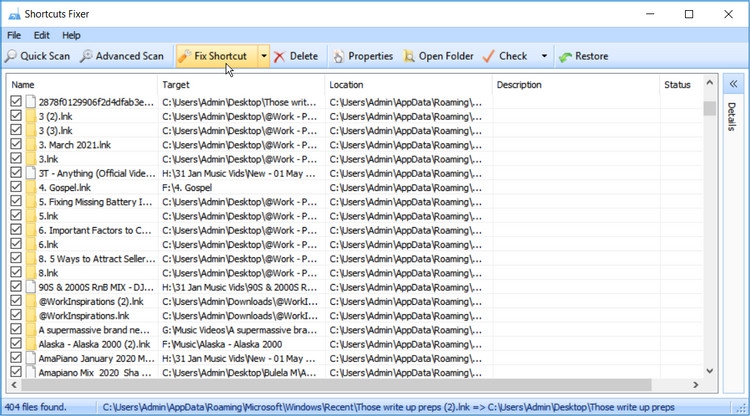Click folder icon next to 4. Gospel.lnk
This screenshot has width=750, height=416.
pyautogui.click(x=31, y=187)
